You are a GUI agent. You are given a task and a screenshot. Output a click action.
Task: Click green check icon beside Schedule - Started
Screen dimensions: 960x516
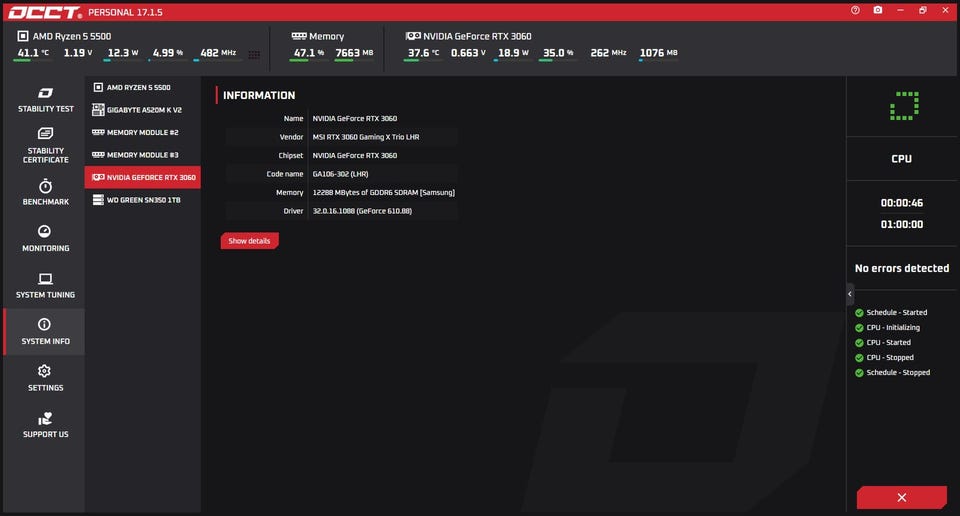point(859,313)
